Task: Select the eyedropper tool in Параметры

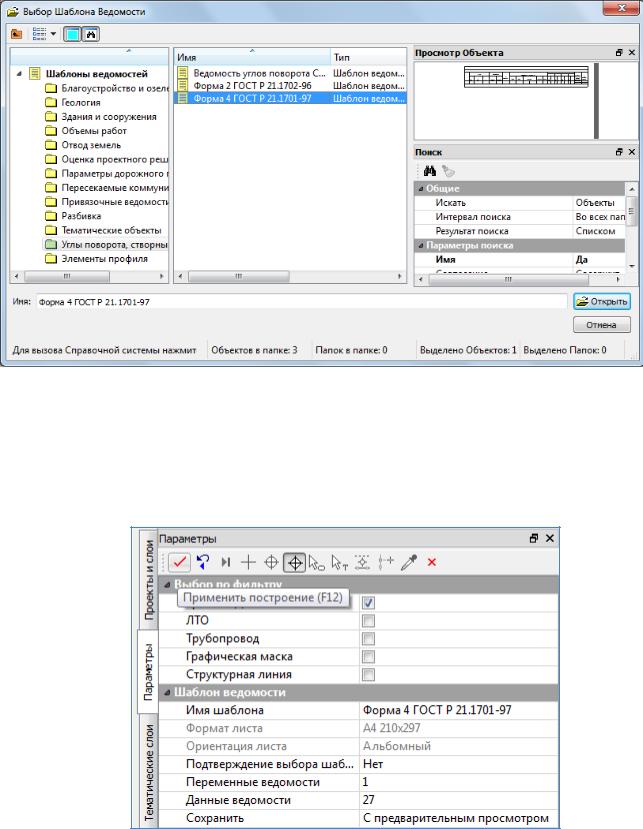Action: coord(409,562)
